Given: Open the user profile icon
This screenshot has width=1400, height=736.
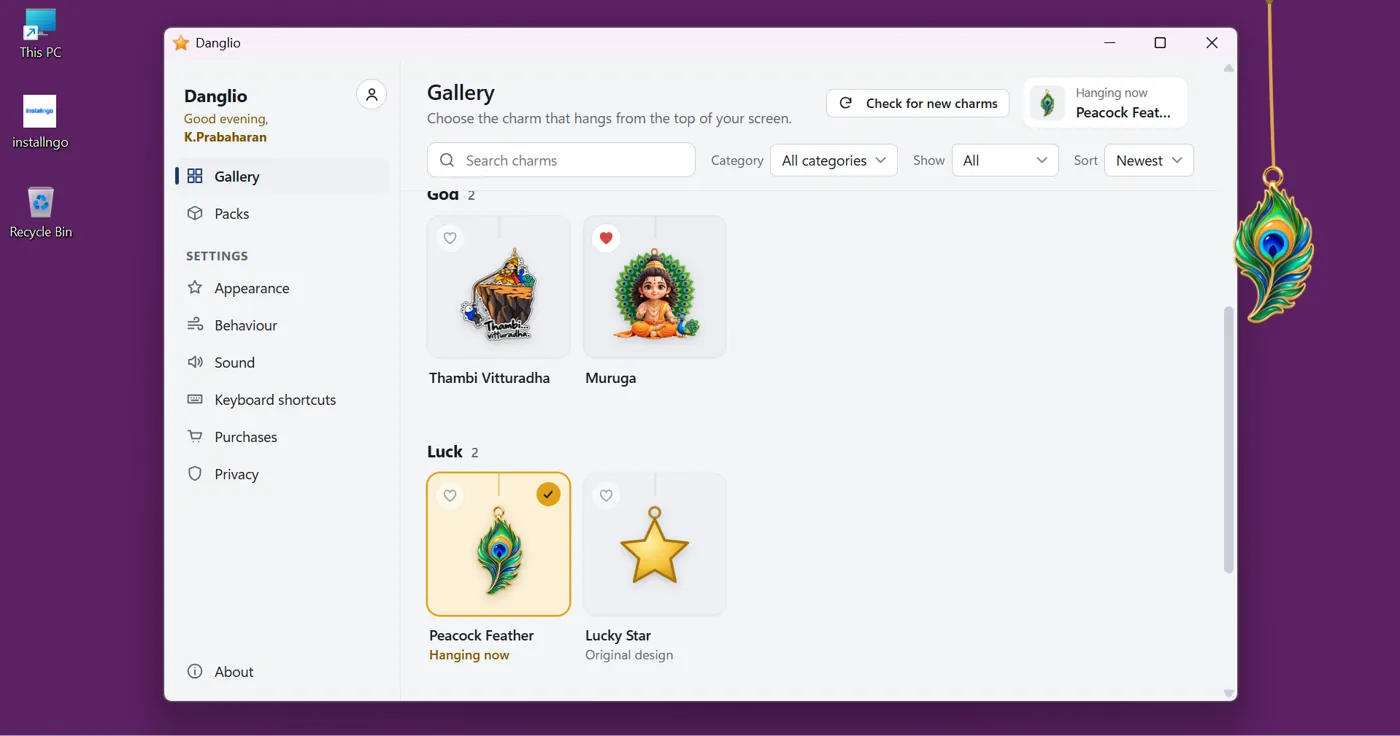Looking at the screenshot, I should [371, 95].
